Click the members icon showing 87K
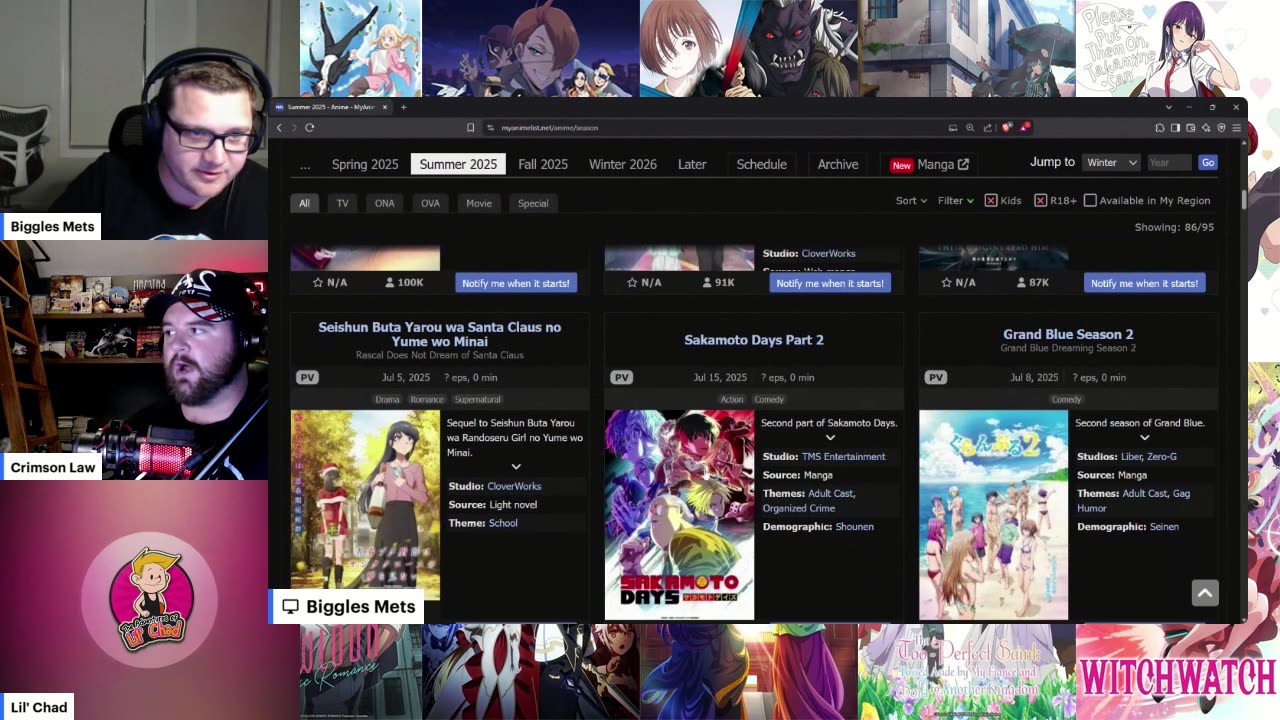Image resolution: width=1280 pixels, height=720 pixels. click(1021, 282)
